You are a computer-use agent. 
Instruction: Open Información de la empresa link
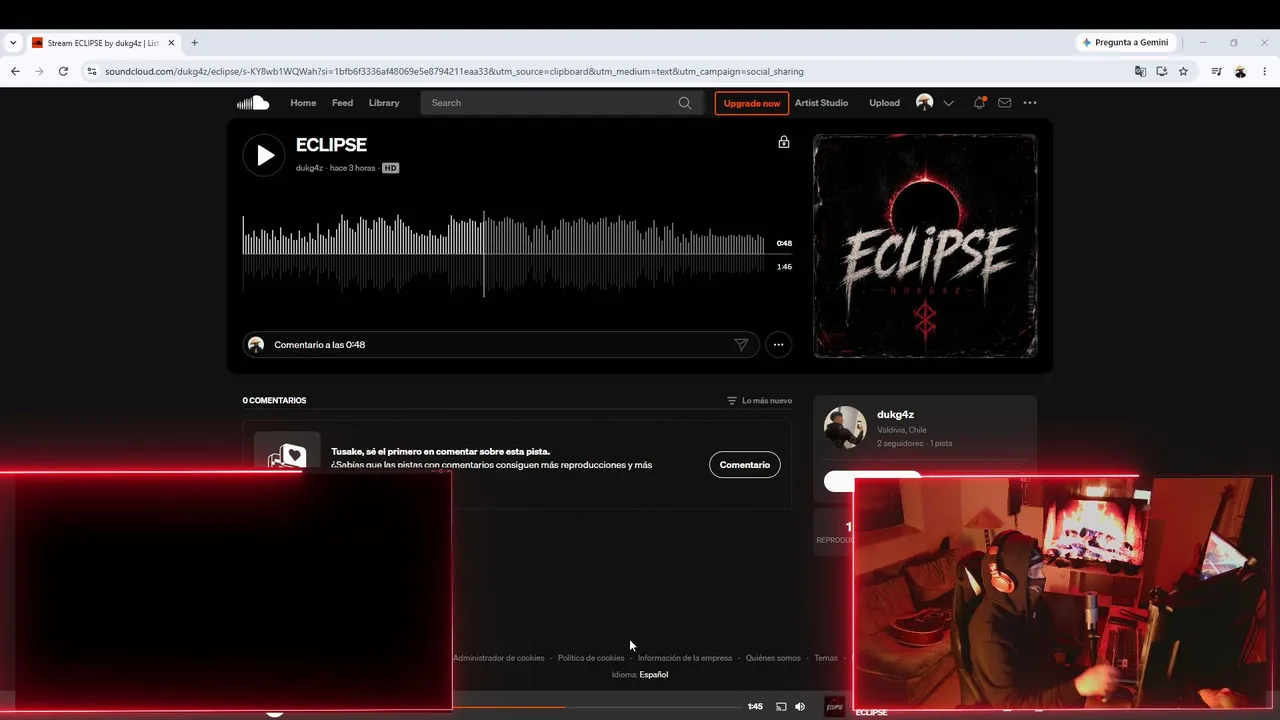point(685,658)
